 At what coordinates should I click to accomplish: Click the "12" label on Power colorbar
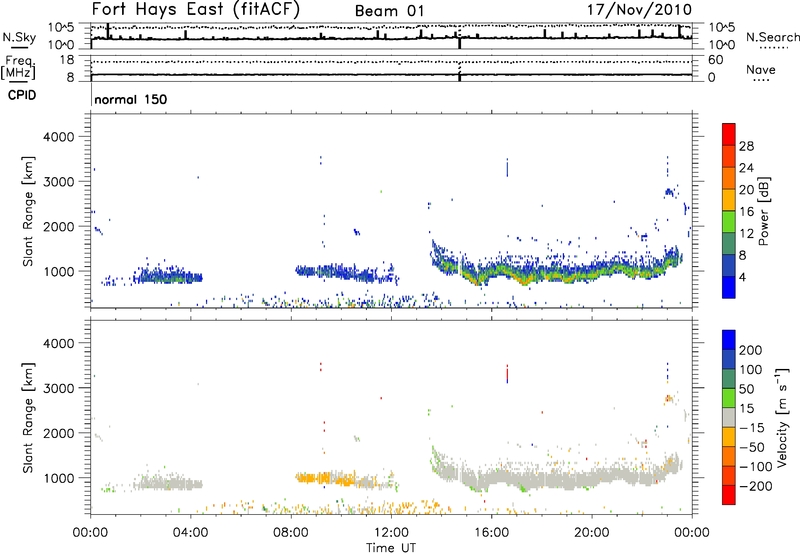pos(746,234)
